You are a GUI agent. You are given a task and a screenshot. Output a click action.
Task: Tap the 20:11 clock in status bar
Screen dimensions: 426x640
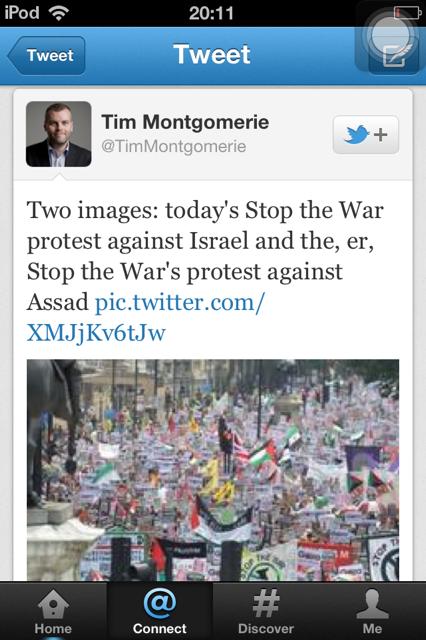click(211, 13)
